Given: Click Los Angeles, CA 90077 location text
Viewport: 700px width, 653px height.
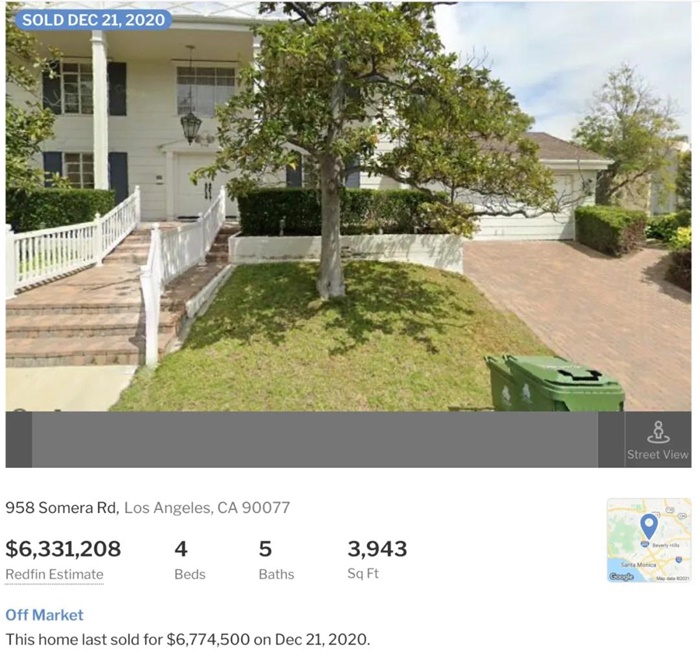Looking at the screenshot, I should pos(207,507).
